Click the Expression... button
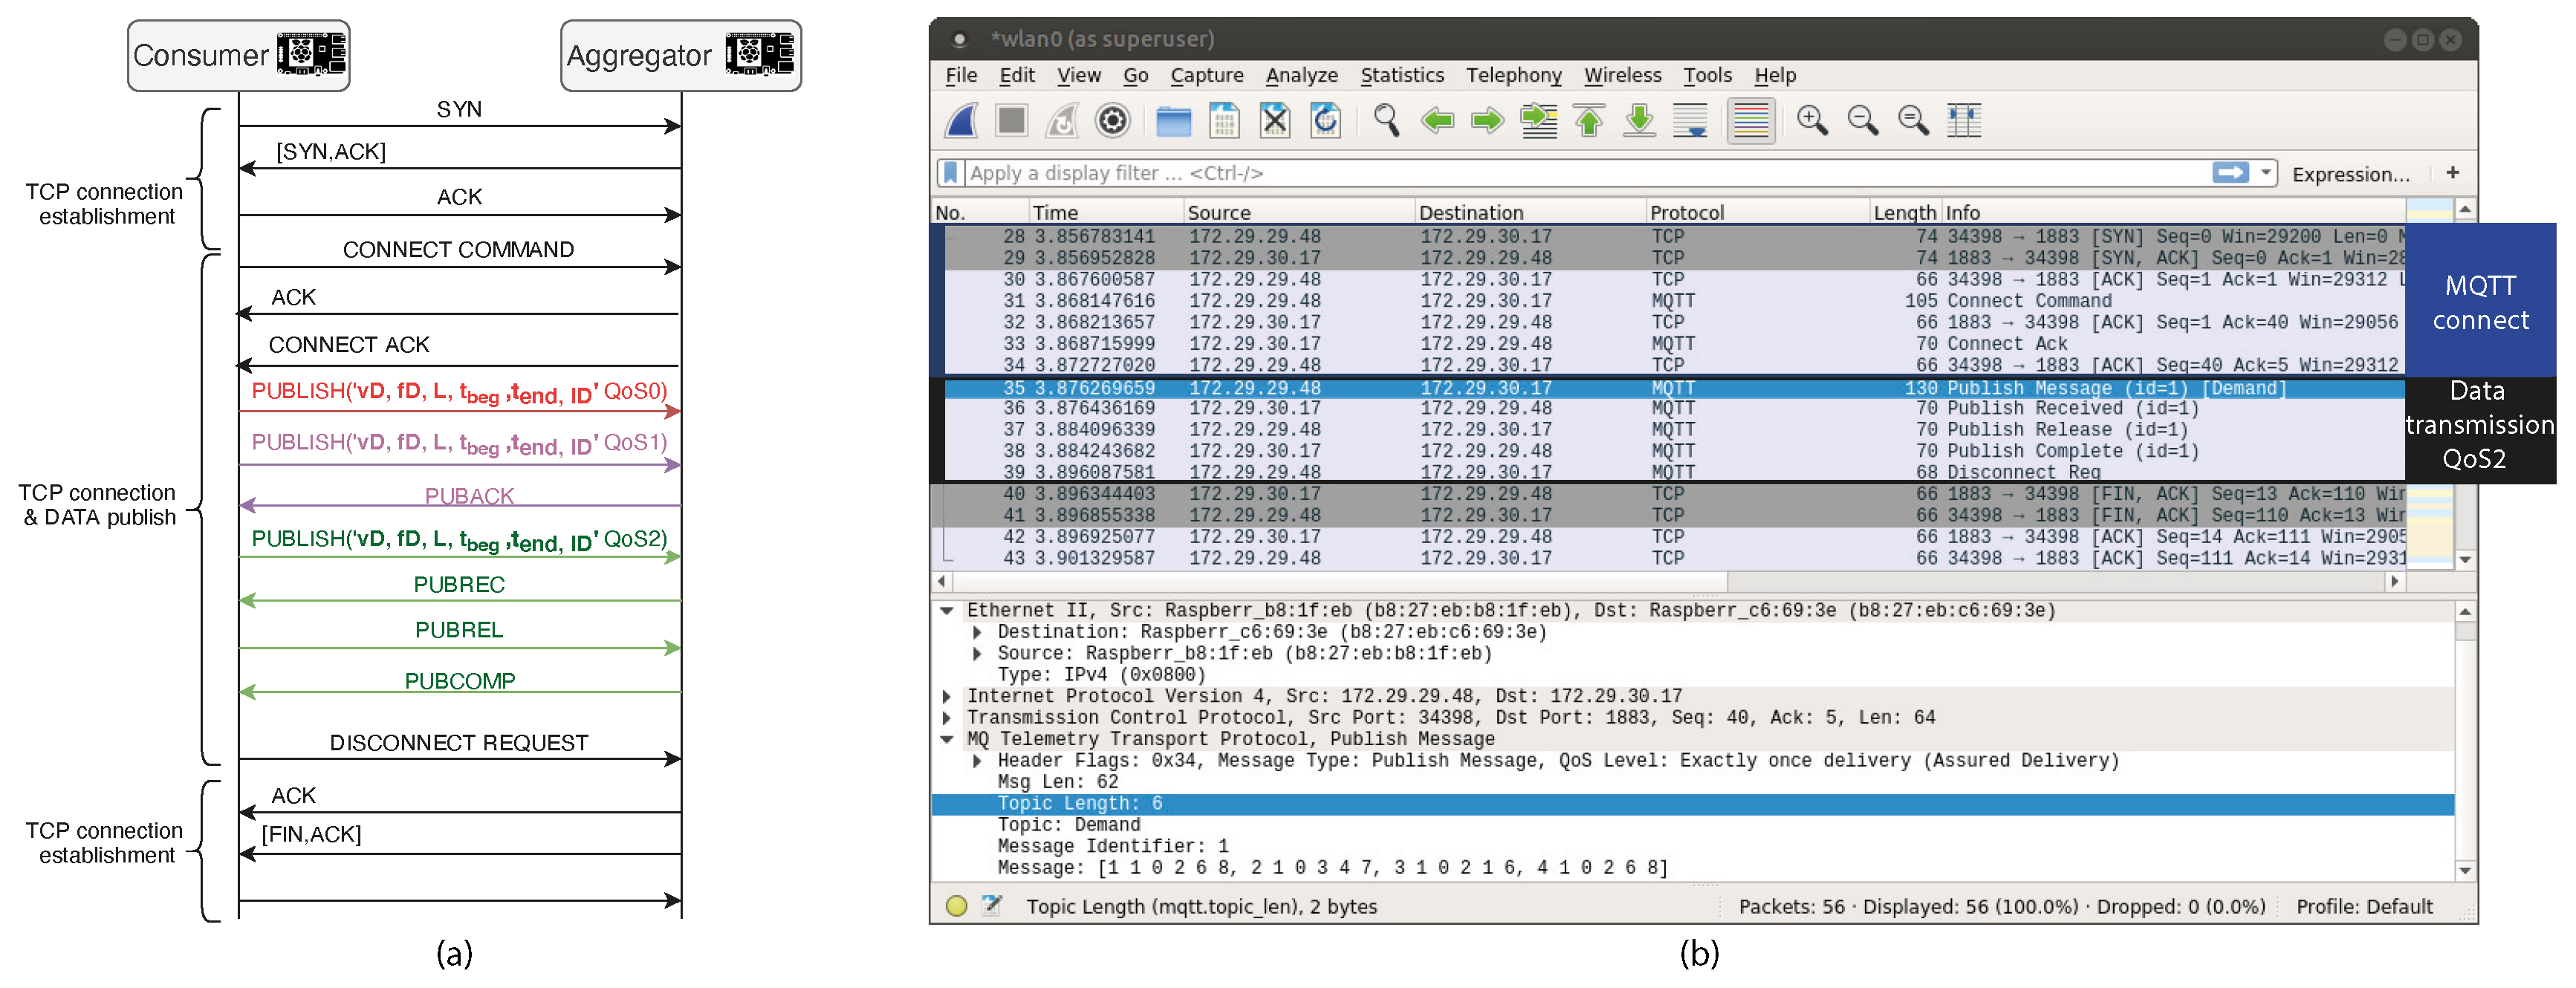This screenshot has width=2576, height=988. tap(2350, 174)
